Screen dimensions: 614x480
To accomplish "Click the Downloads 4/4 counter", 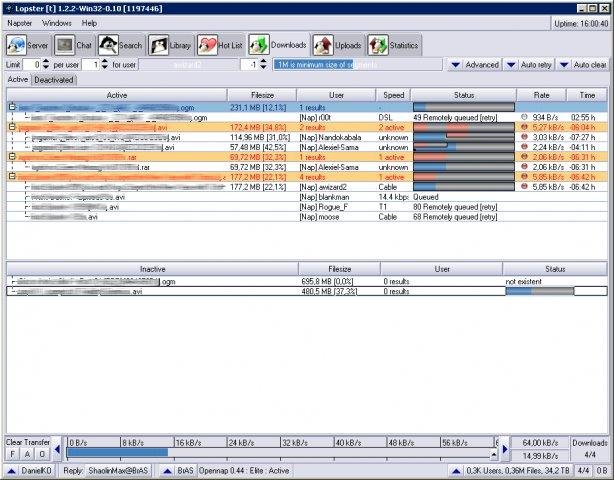I will coord(590,449).
